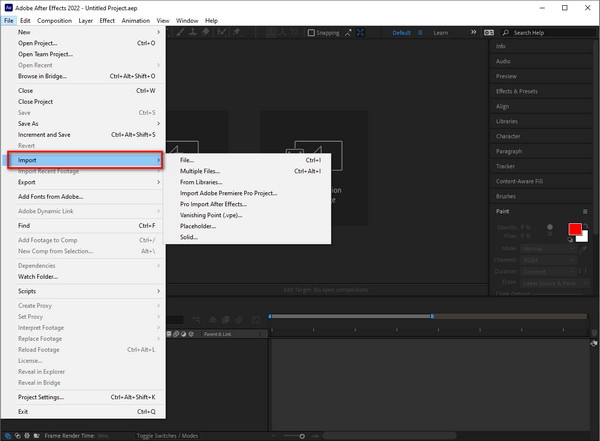Image resolution: width=600 pixels, height=441 pixels.
Task: Open the paint Mode dropdown
Action: [548, 249]
